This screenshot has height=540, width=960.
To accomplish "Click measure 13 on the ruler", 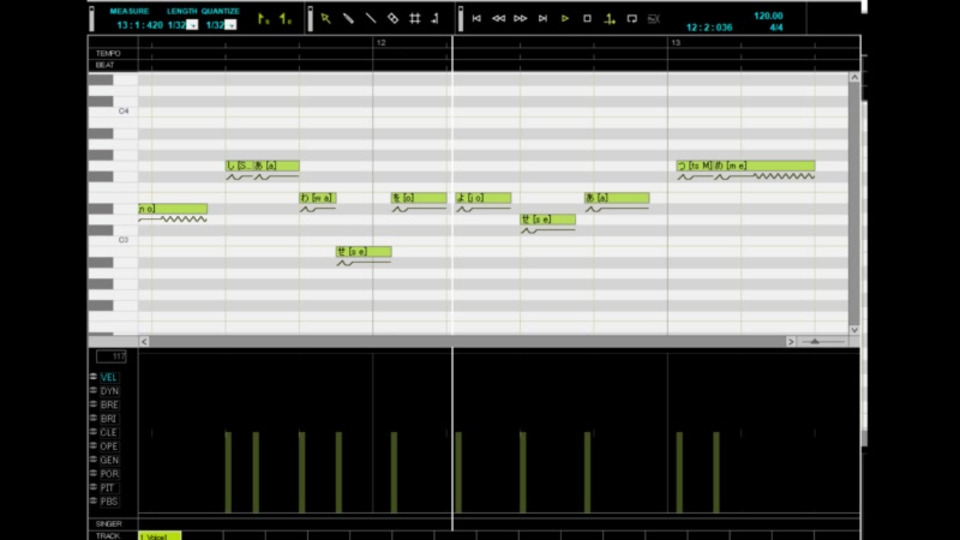I will tap(676, 43).
